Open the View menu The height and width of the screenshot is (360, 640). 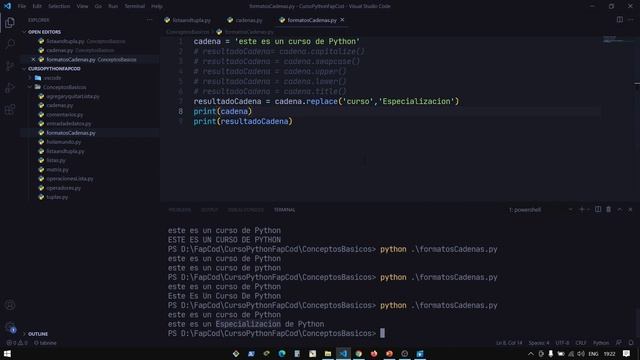click(82, 6)
